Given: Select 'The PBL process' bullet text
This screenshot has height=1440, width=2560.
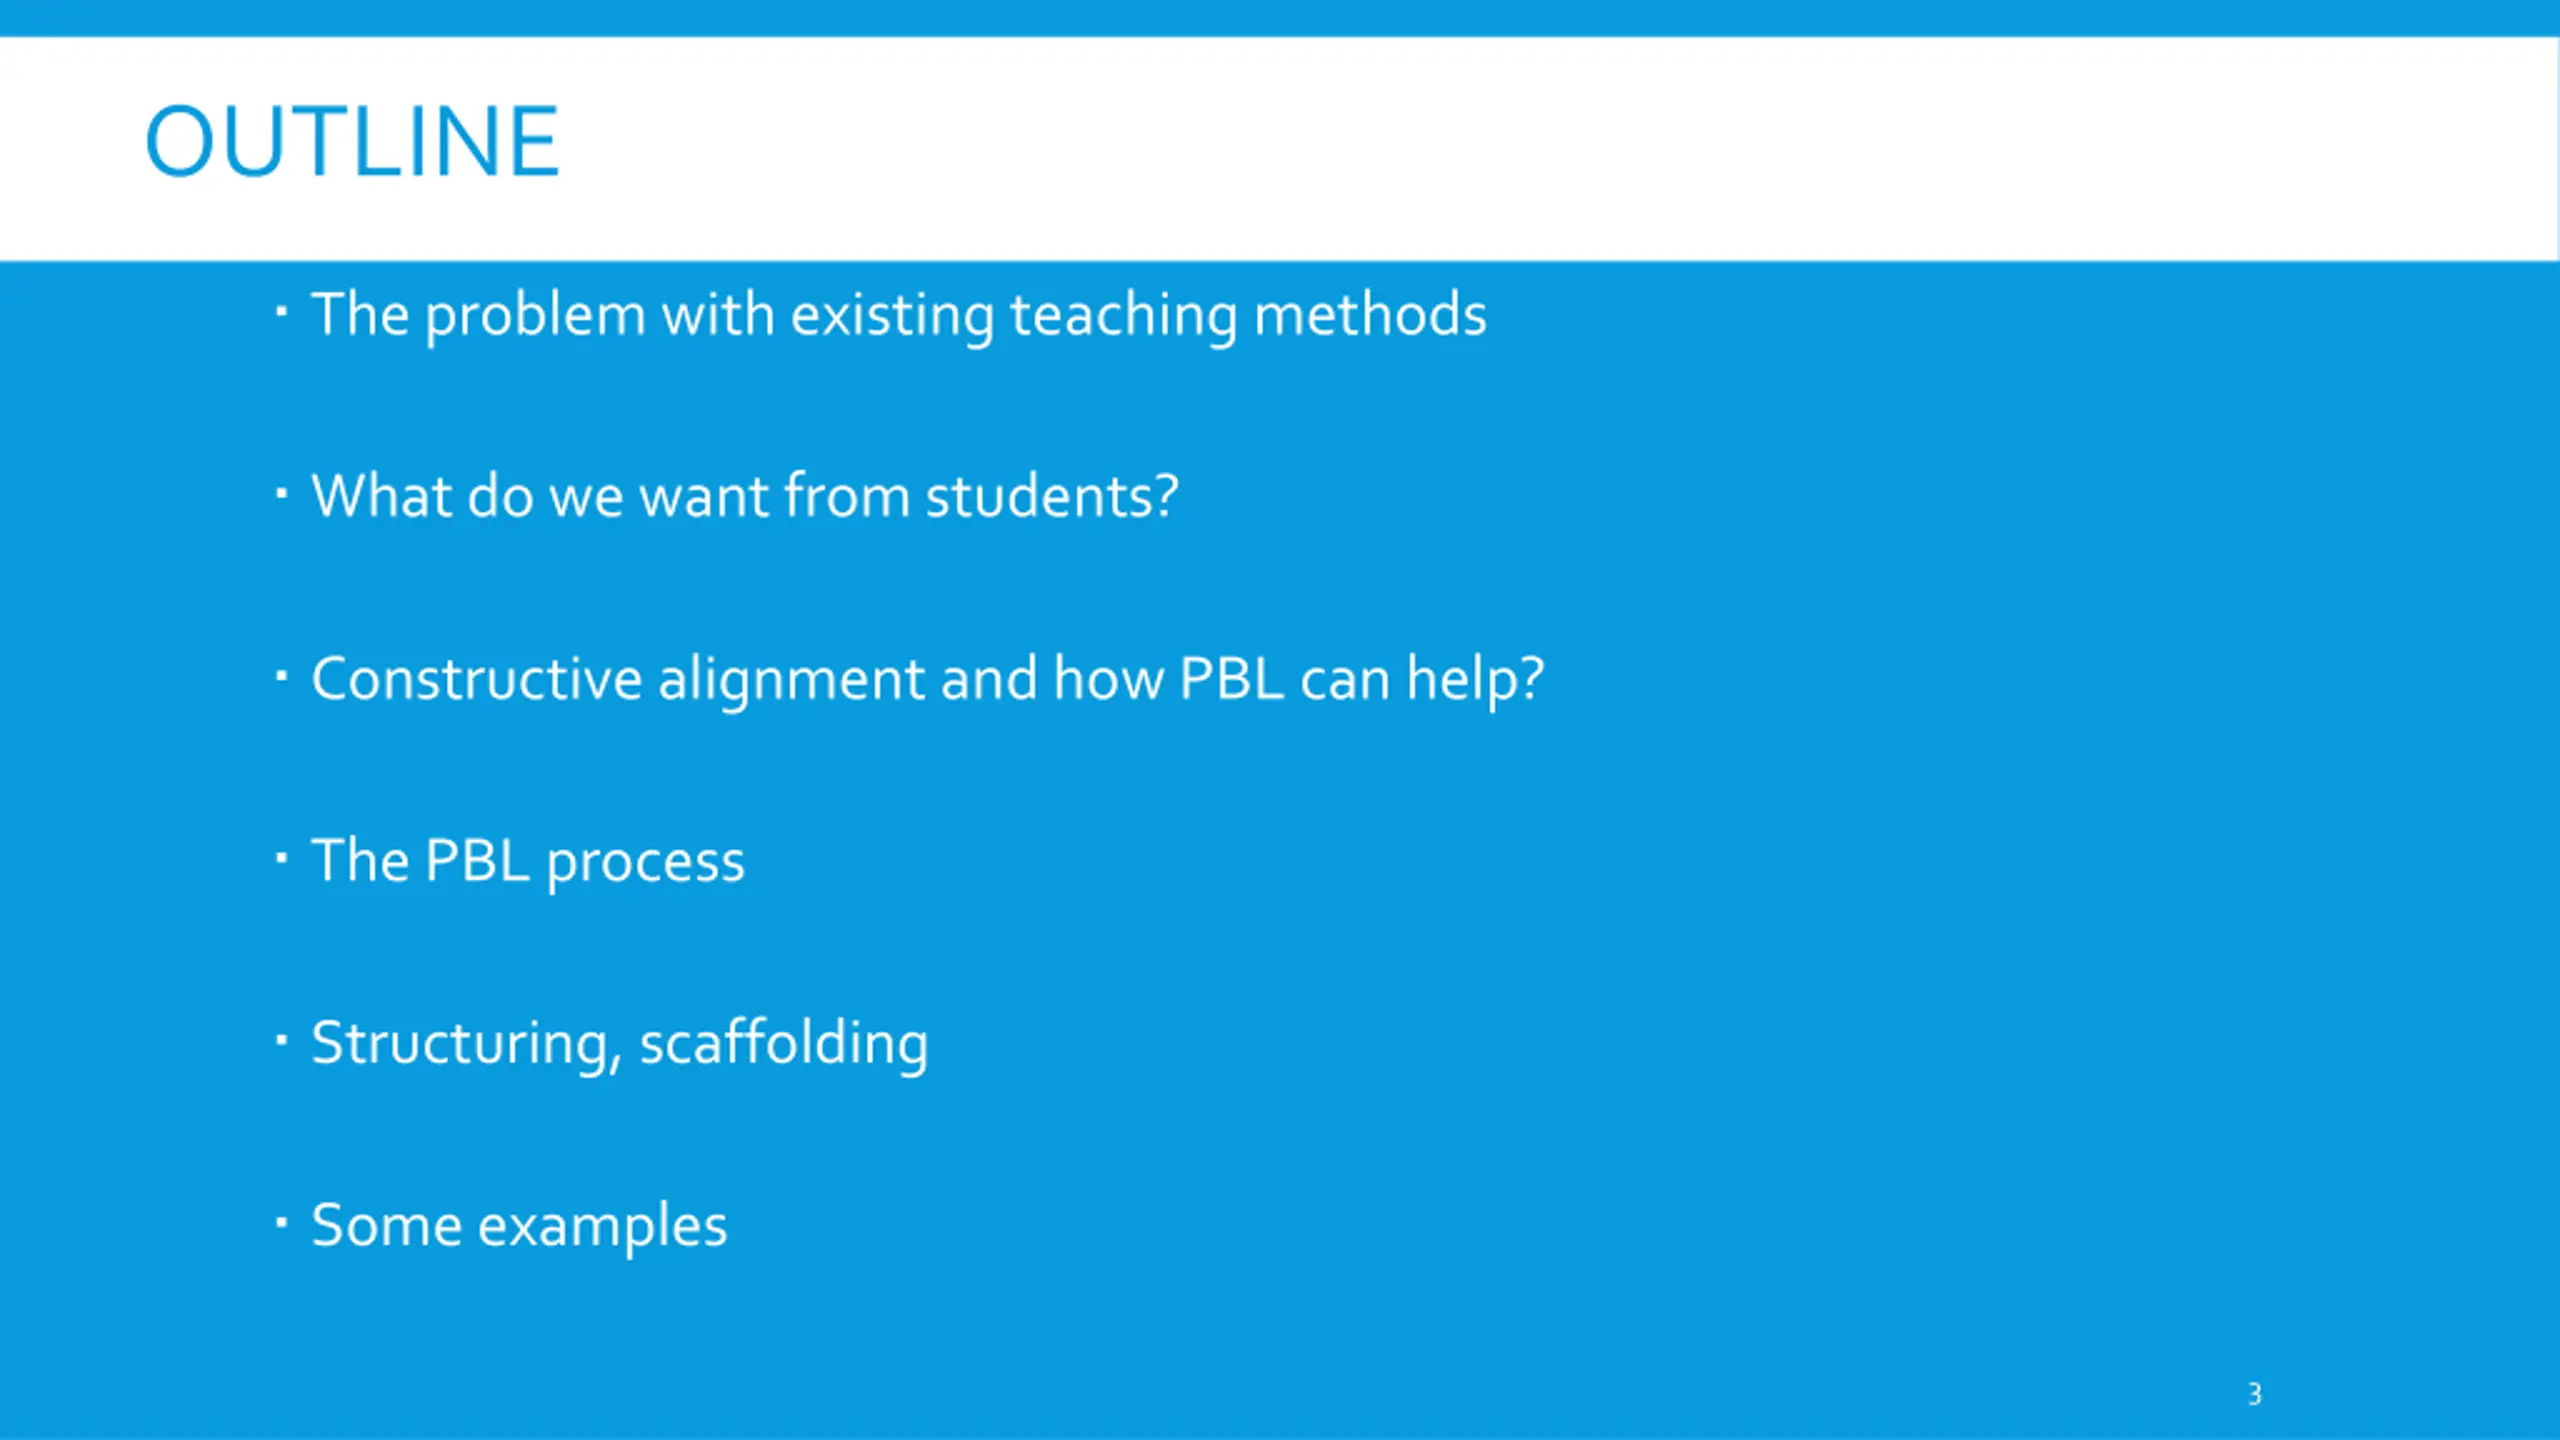Looking at the screenshot, I should point(528,861).
